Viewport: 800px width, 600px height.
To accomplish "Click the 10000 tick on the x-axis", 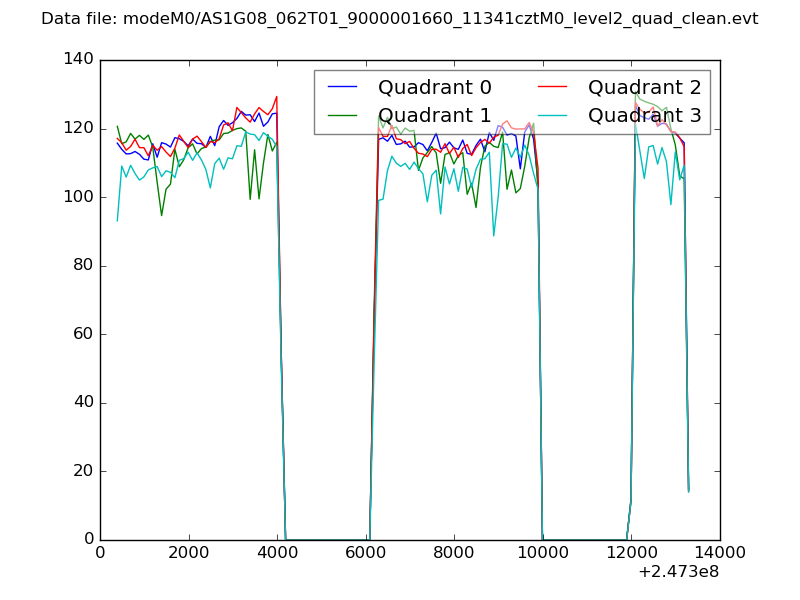I will [542, 552].
